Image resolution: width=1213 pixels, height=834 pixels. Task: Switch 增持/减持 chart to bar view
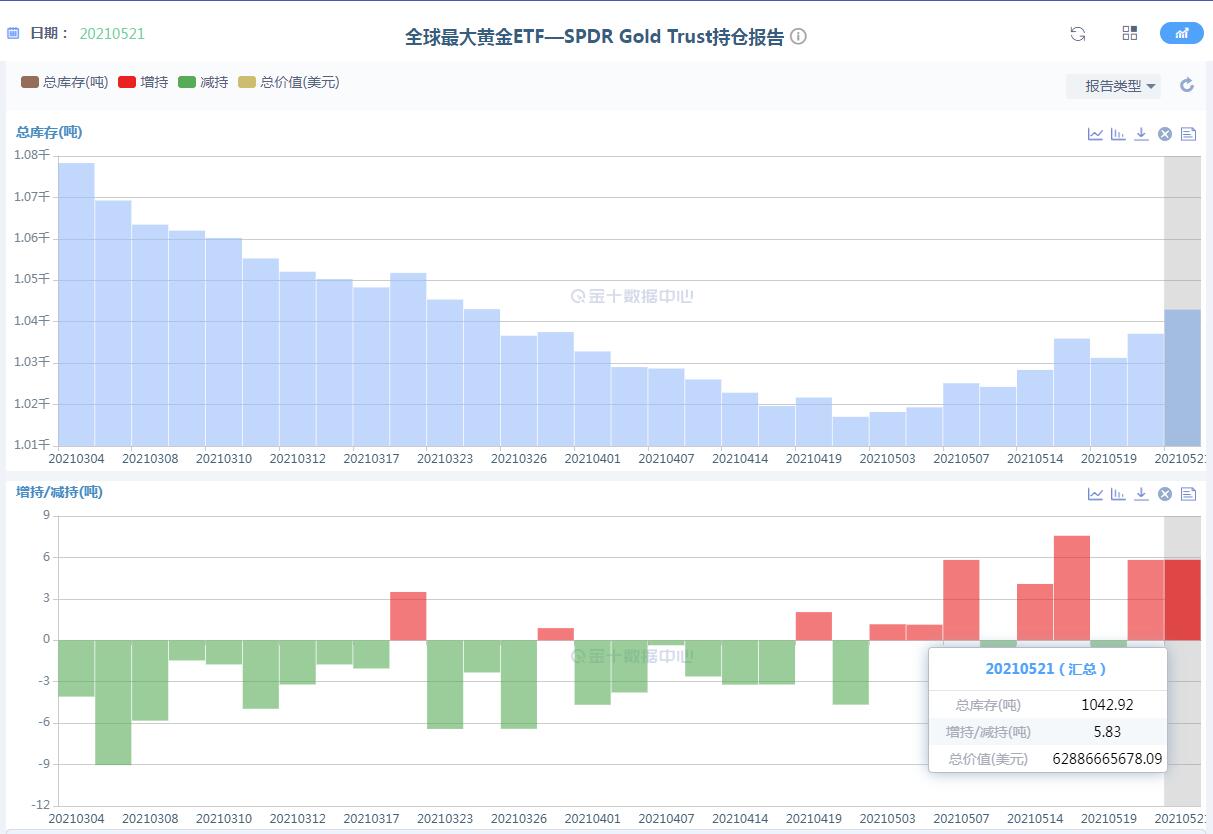point(1118,494)
